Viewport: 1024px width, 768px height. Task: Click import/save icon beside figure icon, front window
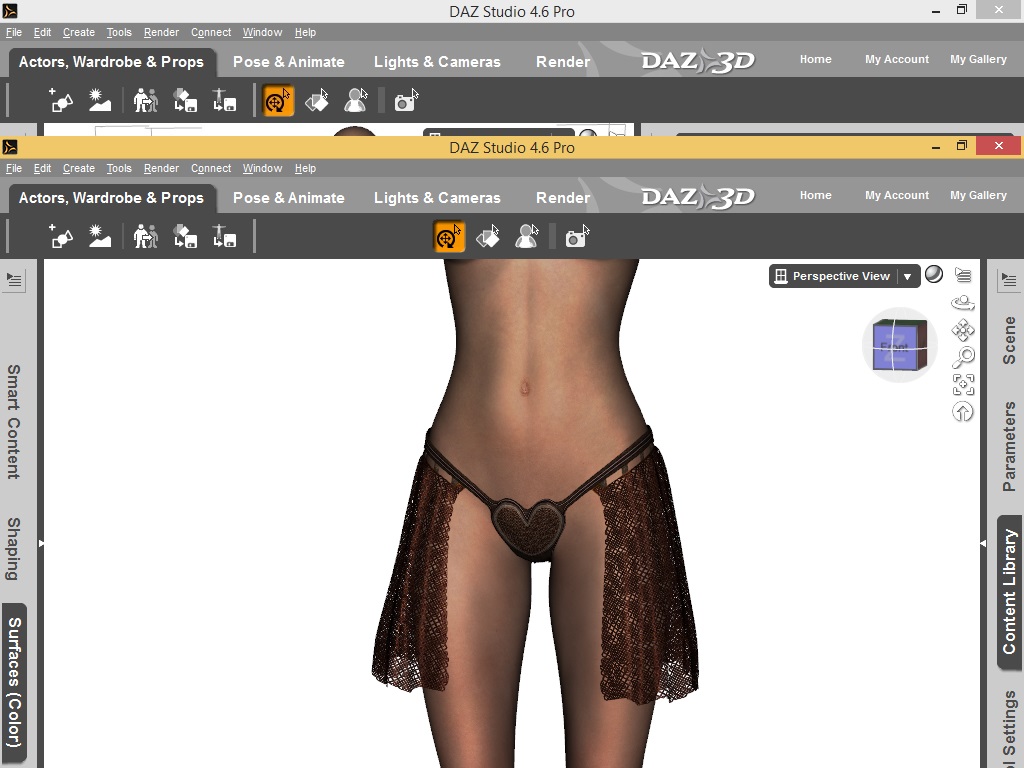click(185, 236)
